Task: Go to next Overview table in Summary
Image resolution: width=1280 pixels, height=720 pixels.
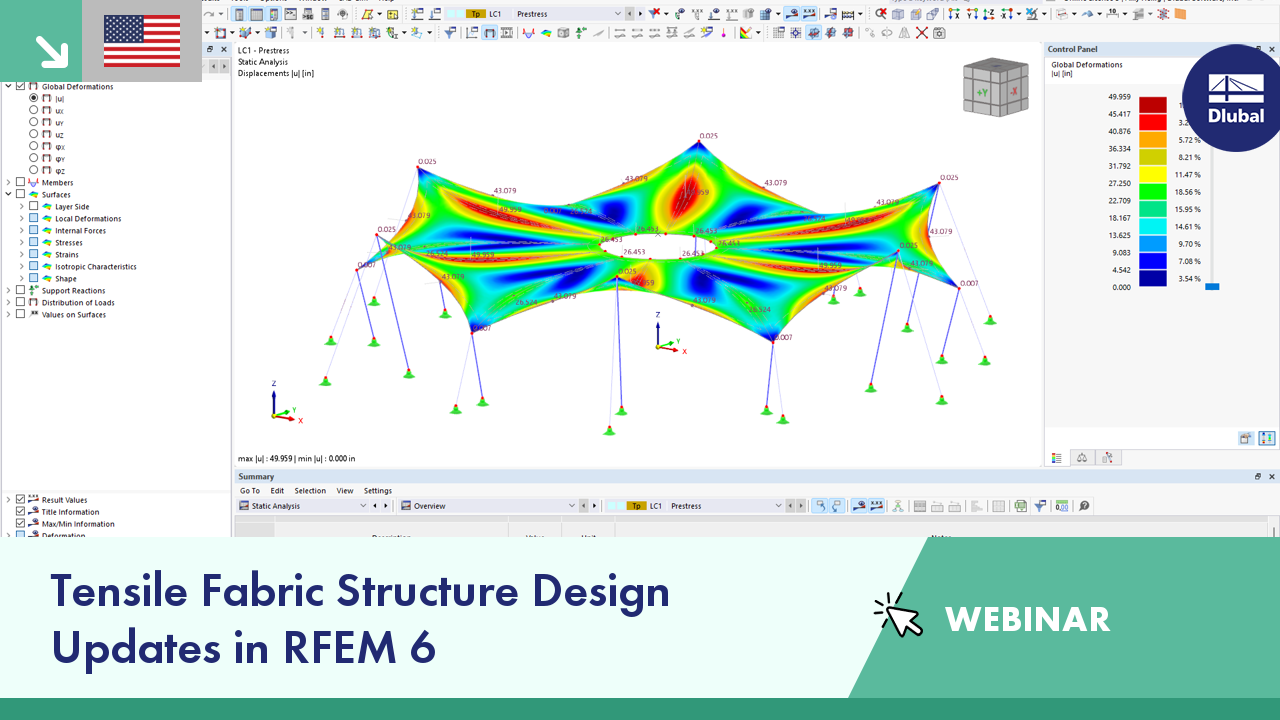Action: click(594, 506)
